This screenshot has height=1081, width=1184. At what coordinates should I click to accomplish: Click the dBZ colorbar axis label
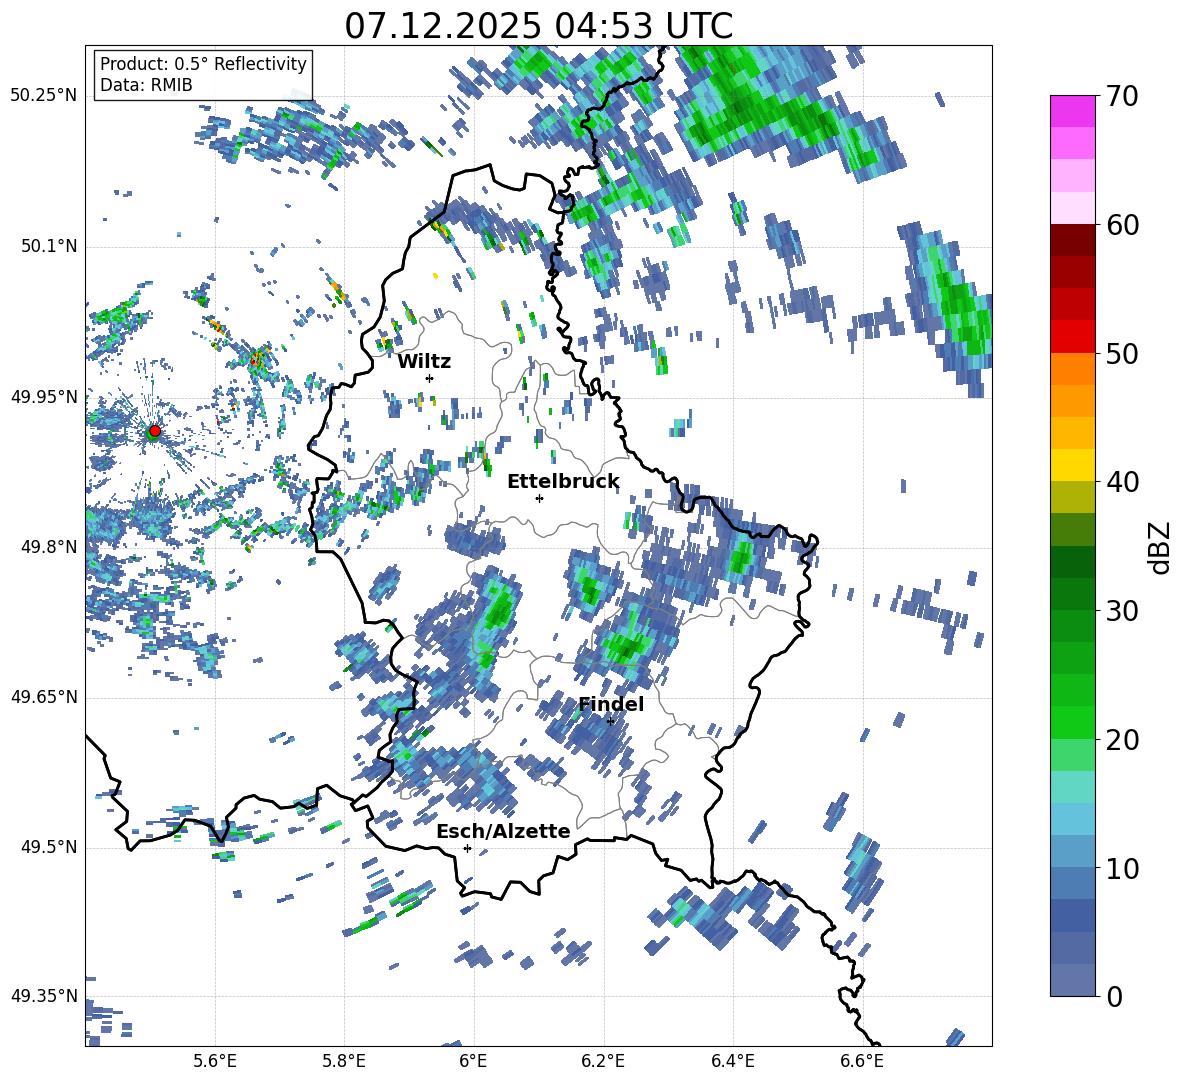1160,547
